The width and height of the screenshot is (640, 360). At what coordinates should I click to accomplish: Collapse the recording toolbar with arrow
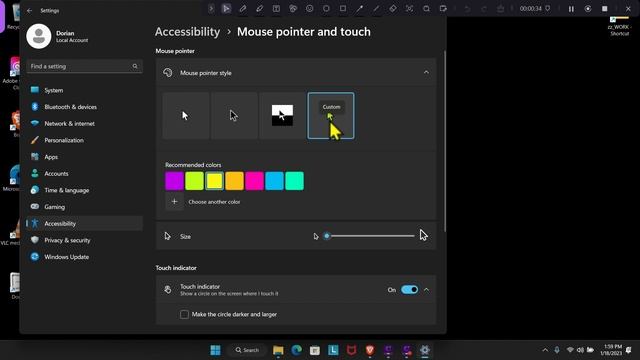coord(211,9)
